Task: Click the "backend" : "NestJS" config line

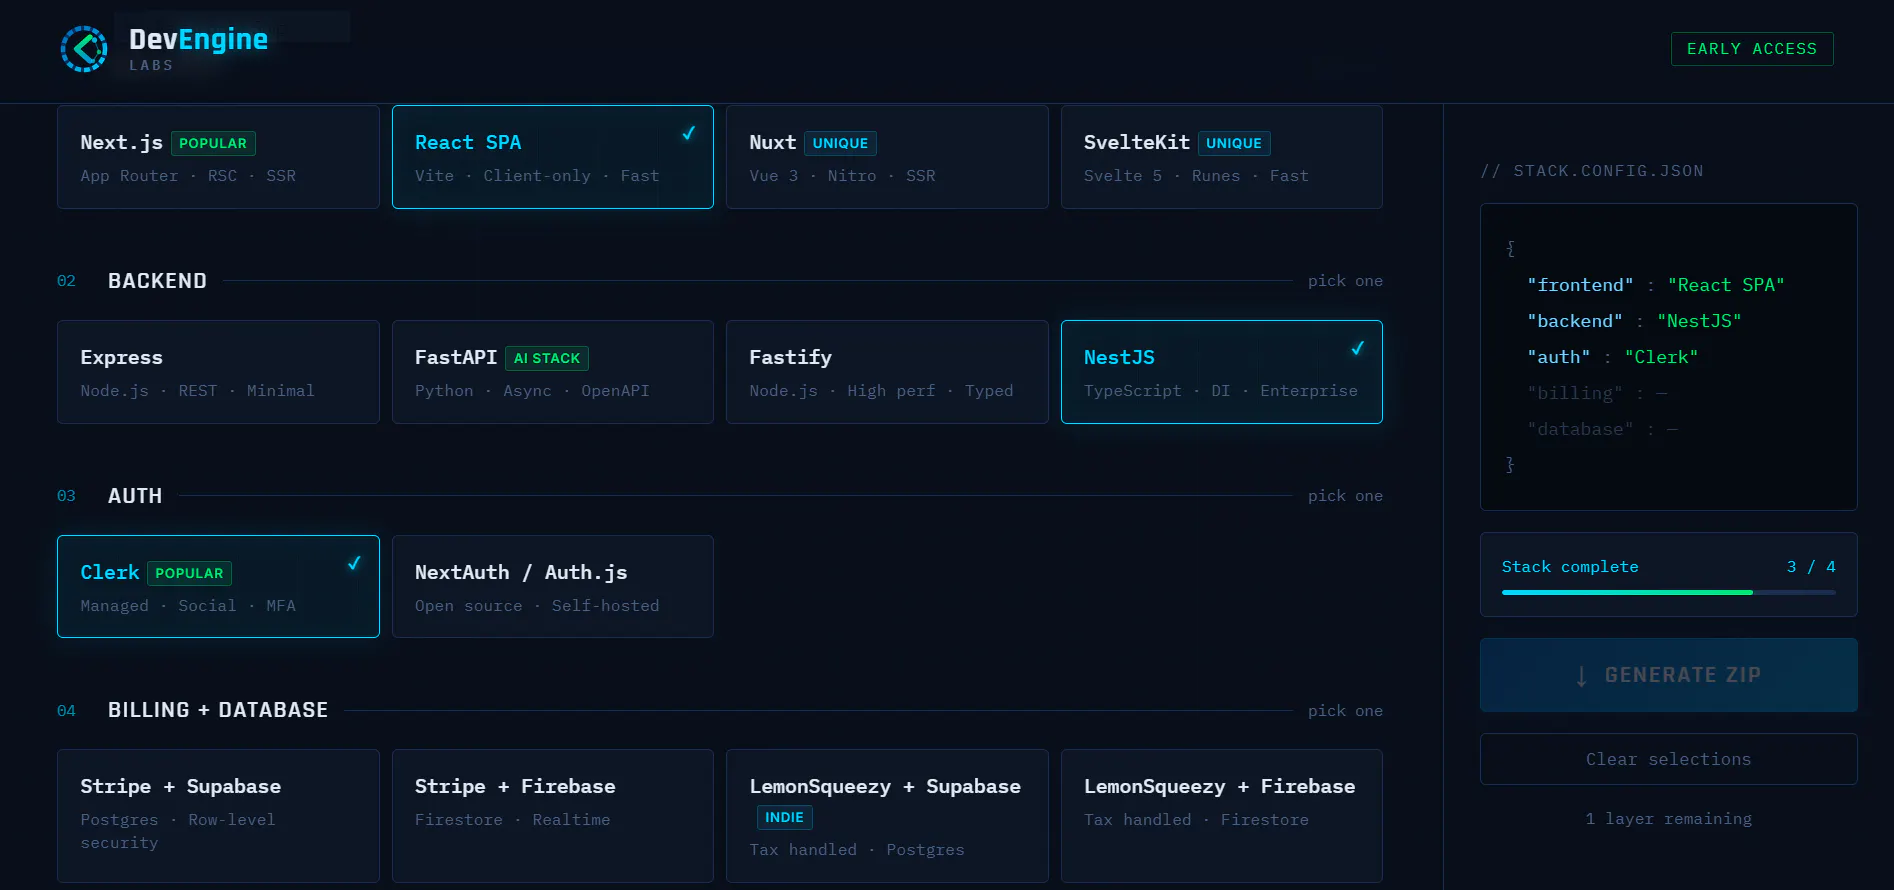Action: [1634, 321]
